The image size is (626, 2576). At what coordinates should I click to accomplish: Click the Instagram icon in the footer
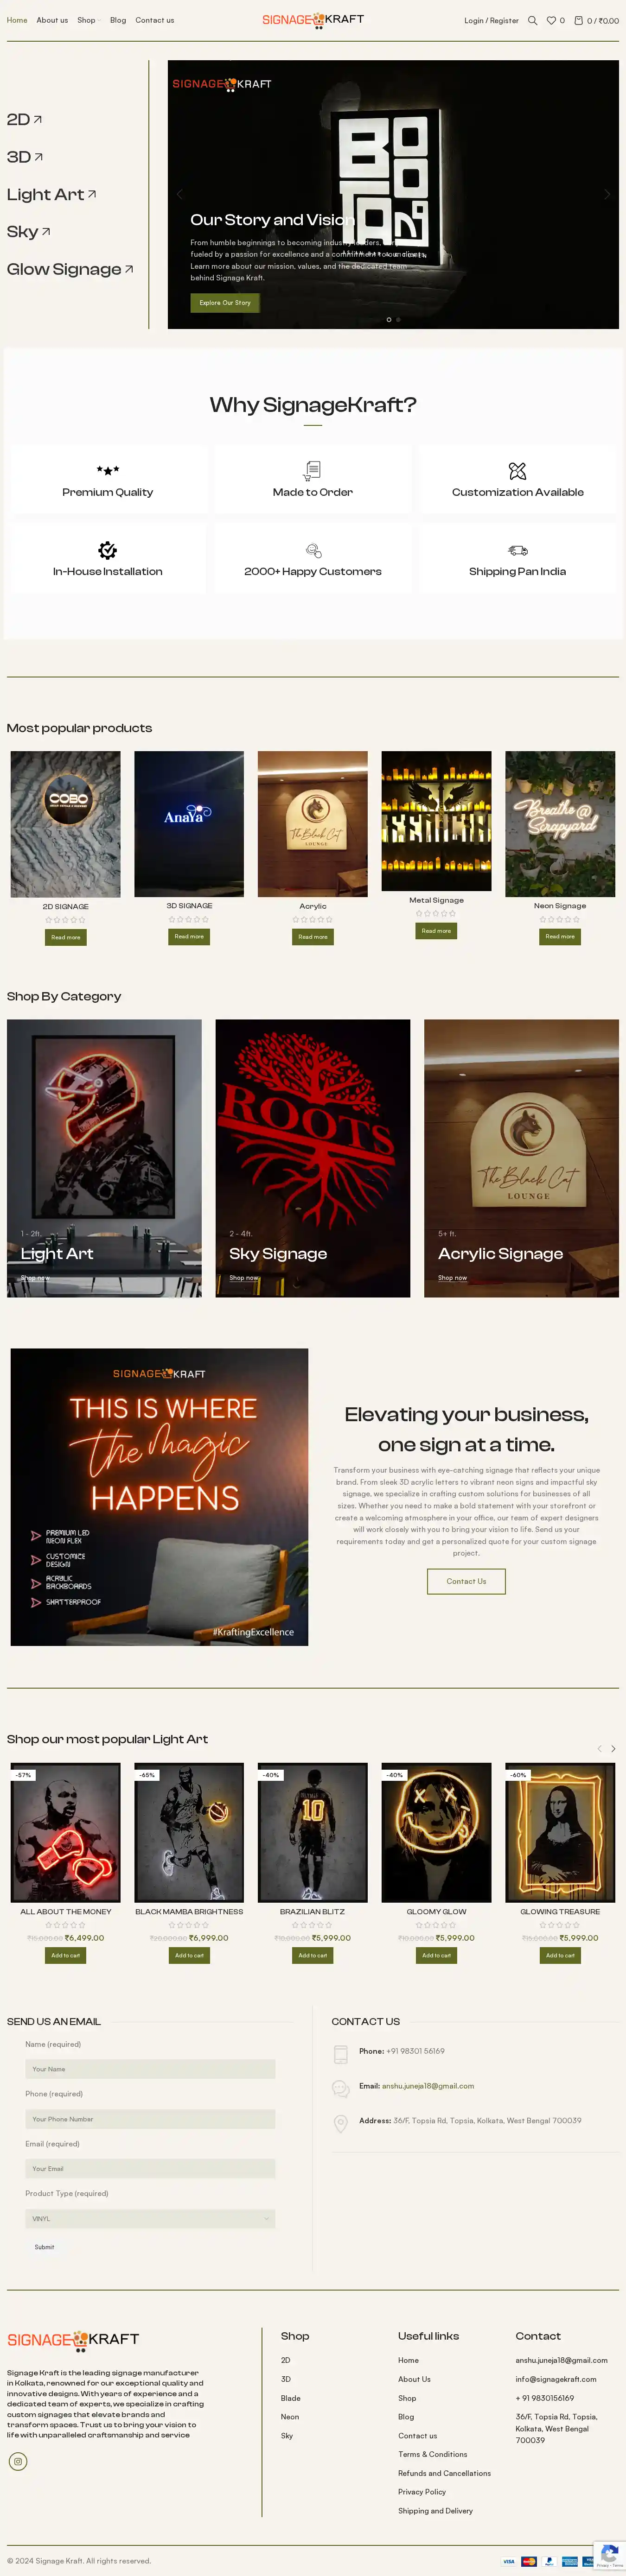coord(18,2461)
